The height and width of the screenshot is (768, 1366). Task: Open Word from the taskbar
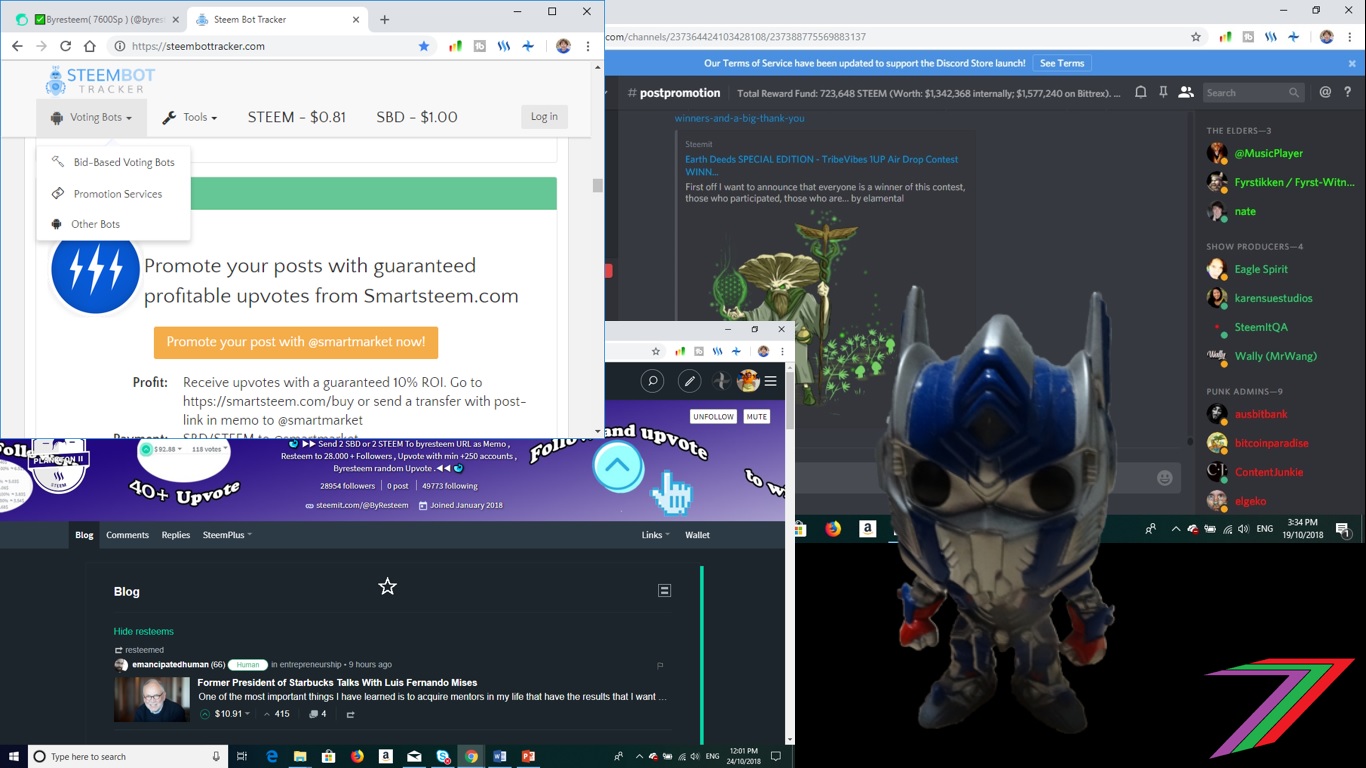pyautogui.click(x=500, y=757)
